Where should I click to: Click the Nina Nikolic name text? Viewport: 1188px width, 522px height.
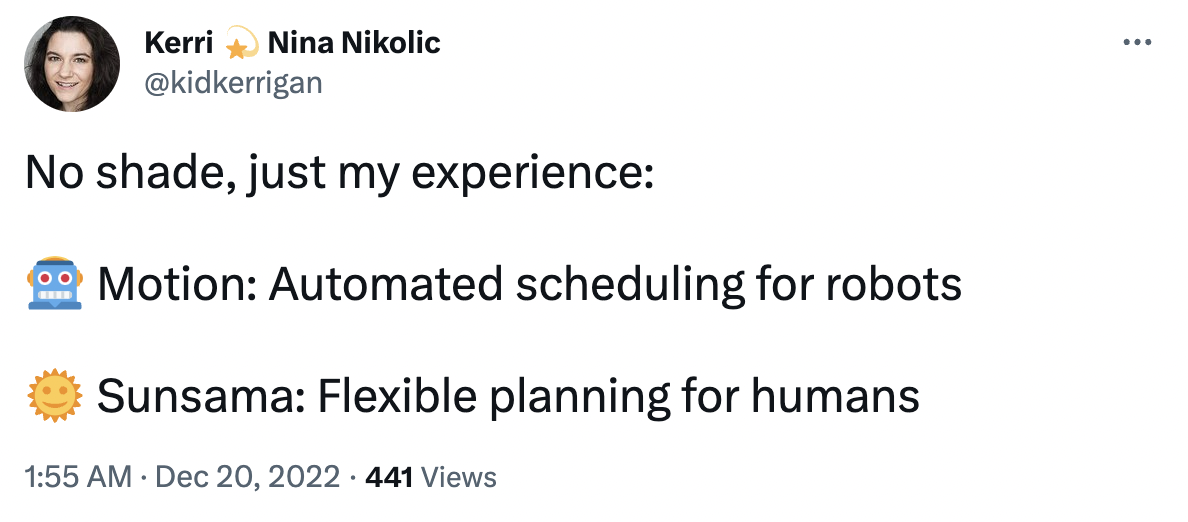tap(354, 43)
